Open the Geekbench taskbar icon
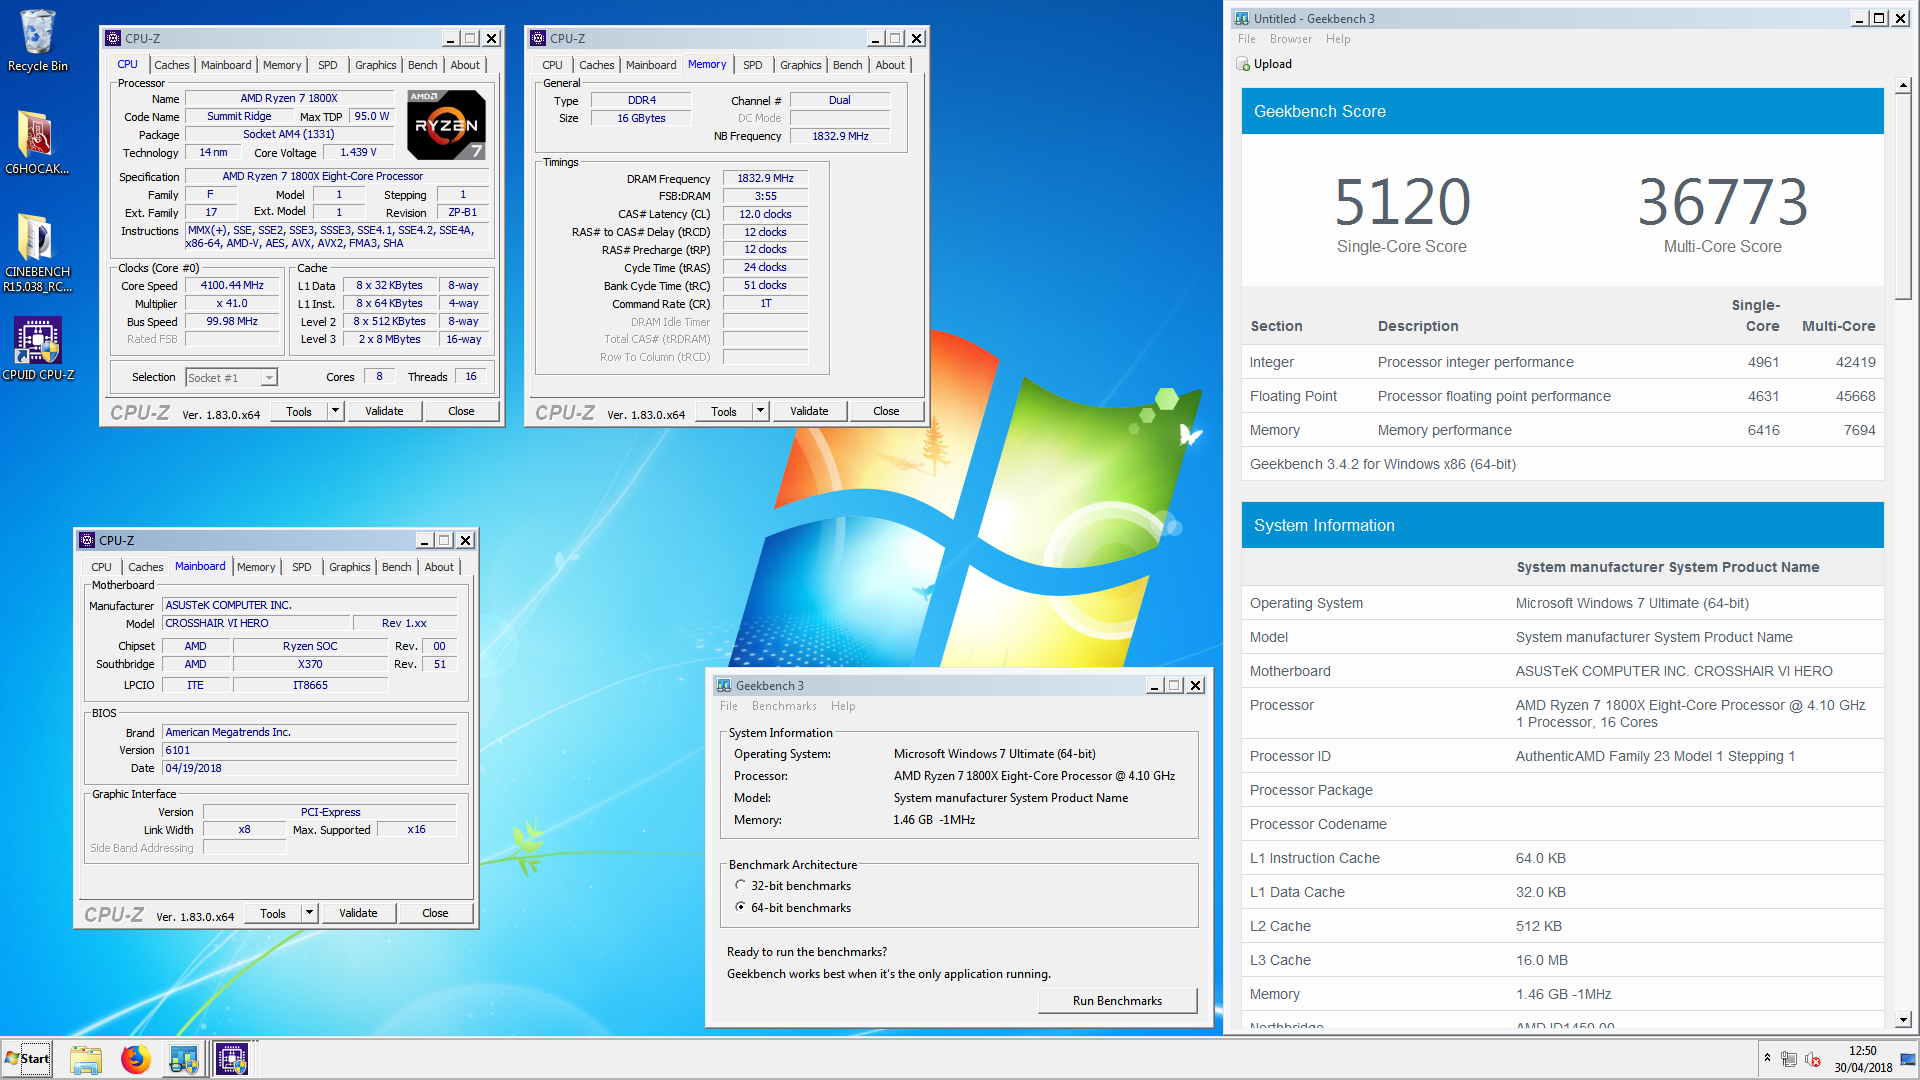1920x1080 pixels. pos(184,1059)
